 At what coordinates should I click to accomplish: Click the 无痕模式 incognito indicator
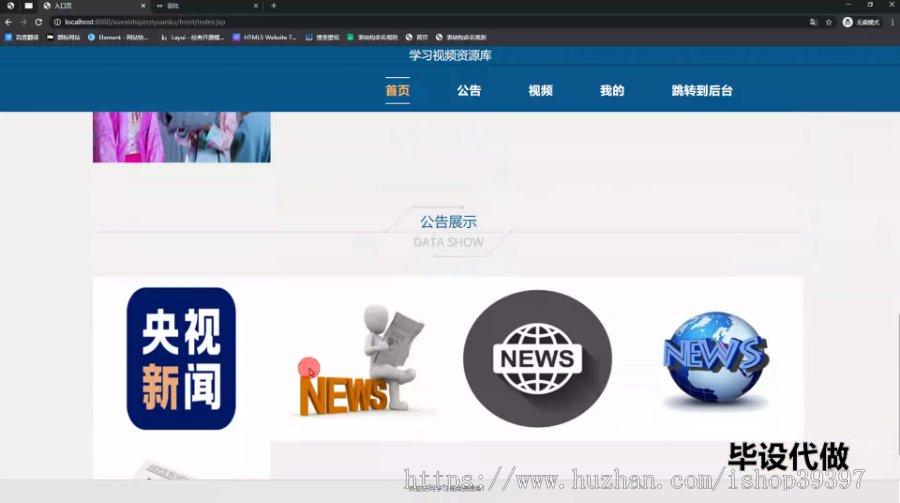pos(861,22)
